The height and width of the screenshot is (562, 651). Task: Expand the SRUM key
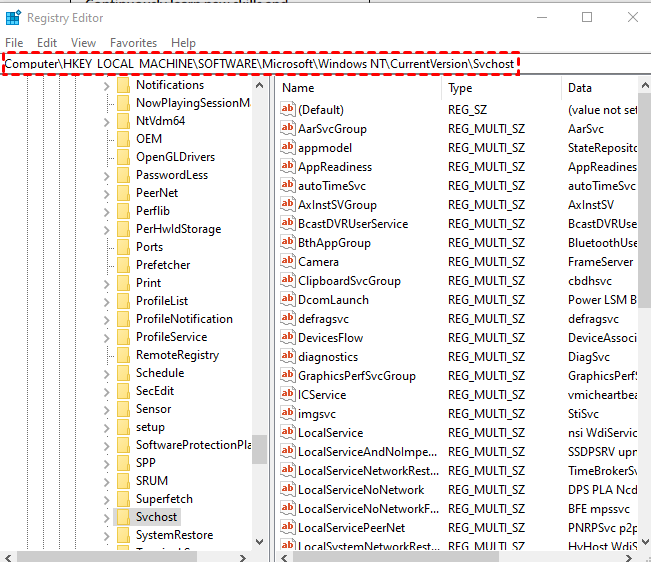tap(107, 482)
